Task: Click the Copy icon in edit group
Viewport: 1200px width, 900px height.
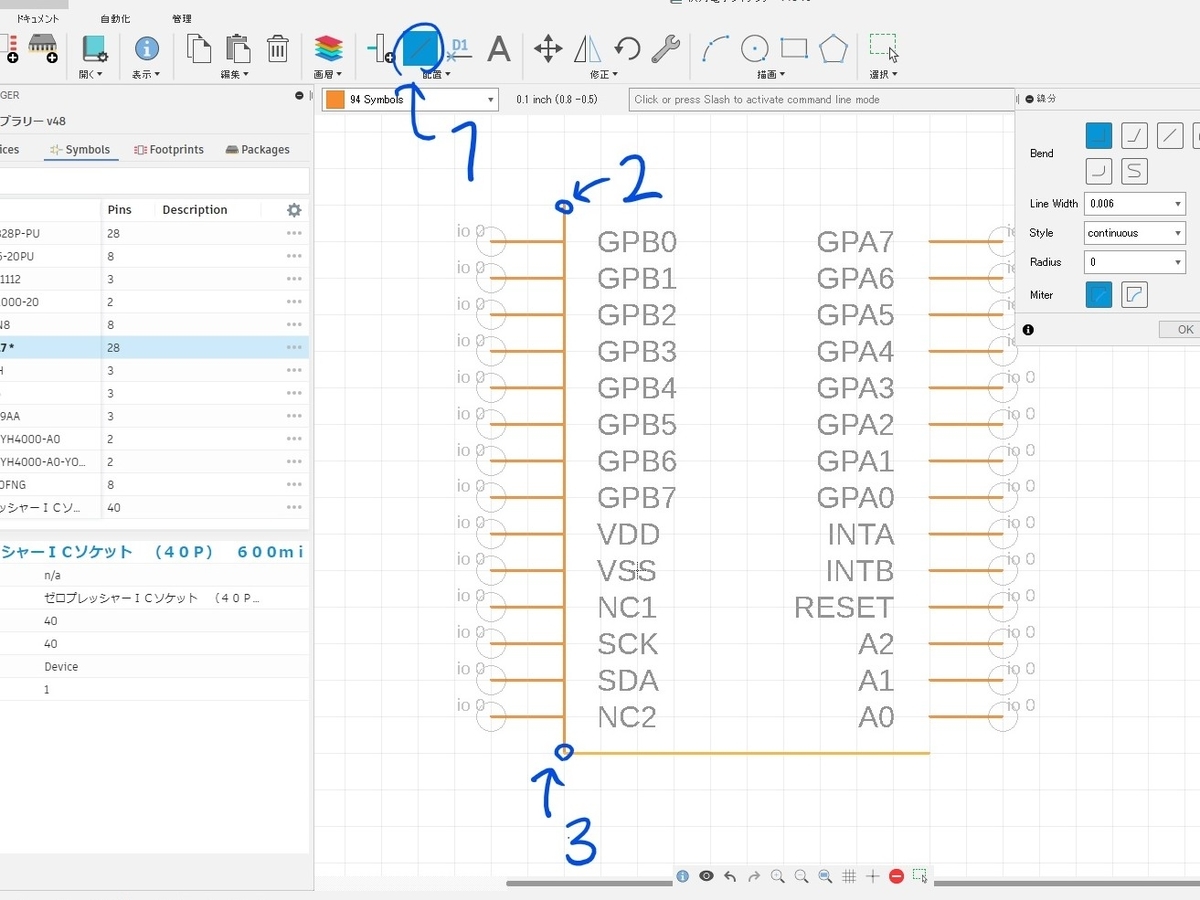Action: pos(200,48)
